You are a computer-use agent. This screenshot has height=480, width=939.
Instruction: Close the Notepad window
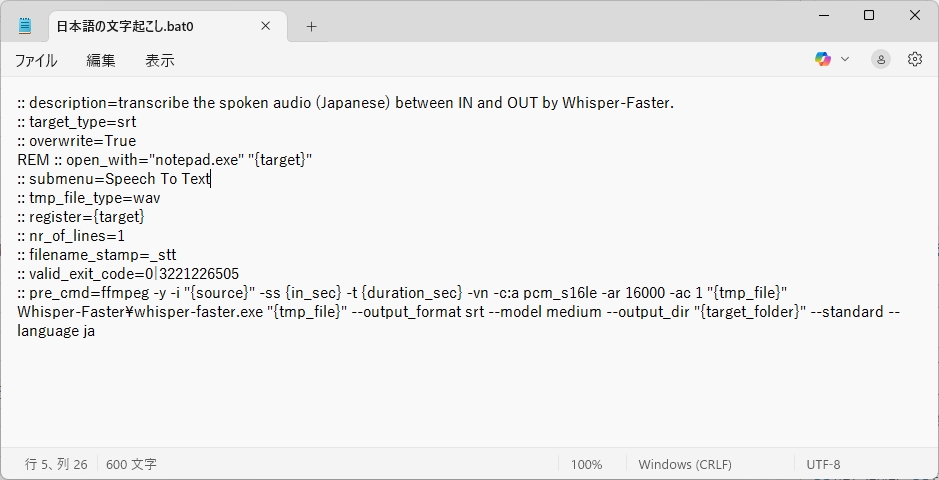[915, 16]
